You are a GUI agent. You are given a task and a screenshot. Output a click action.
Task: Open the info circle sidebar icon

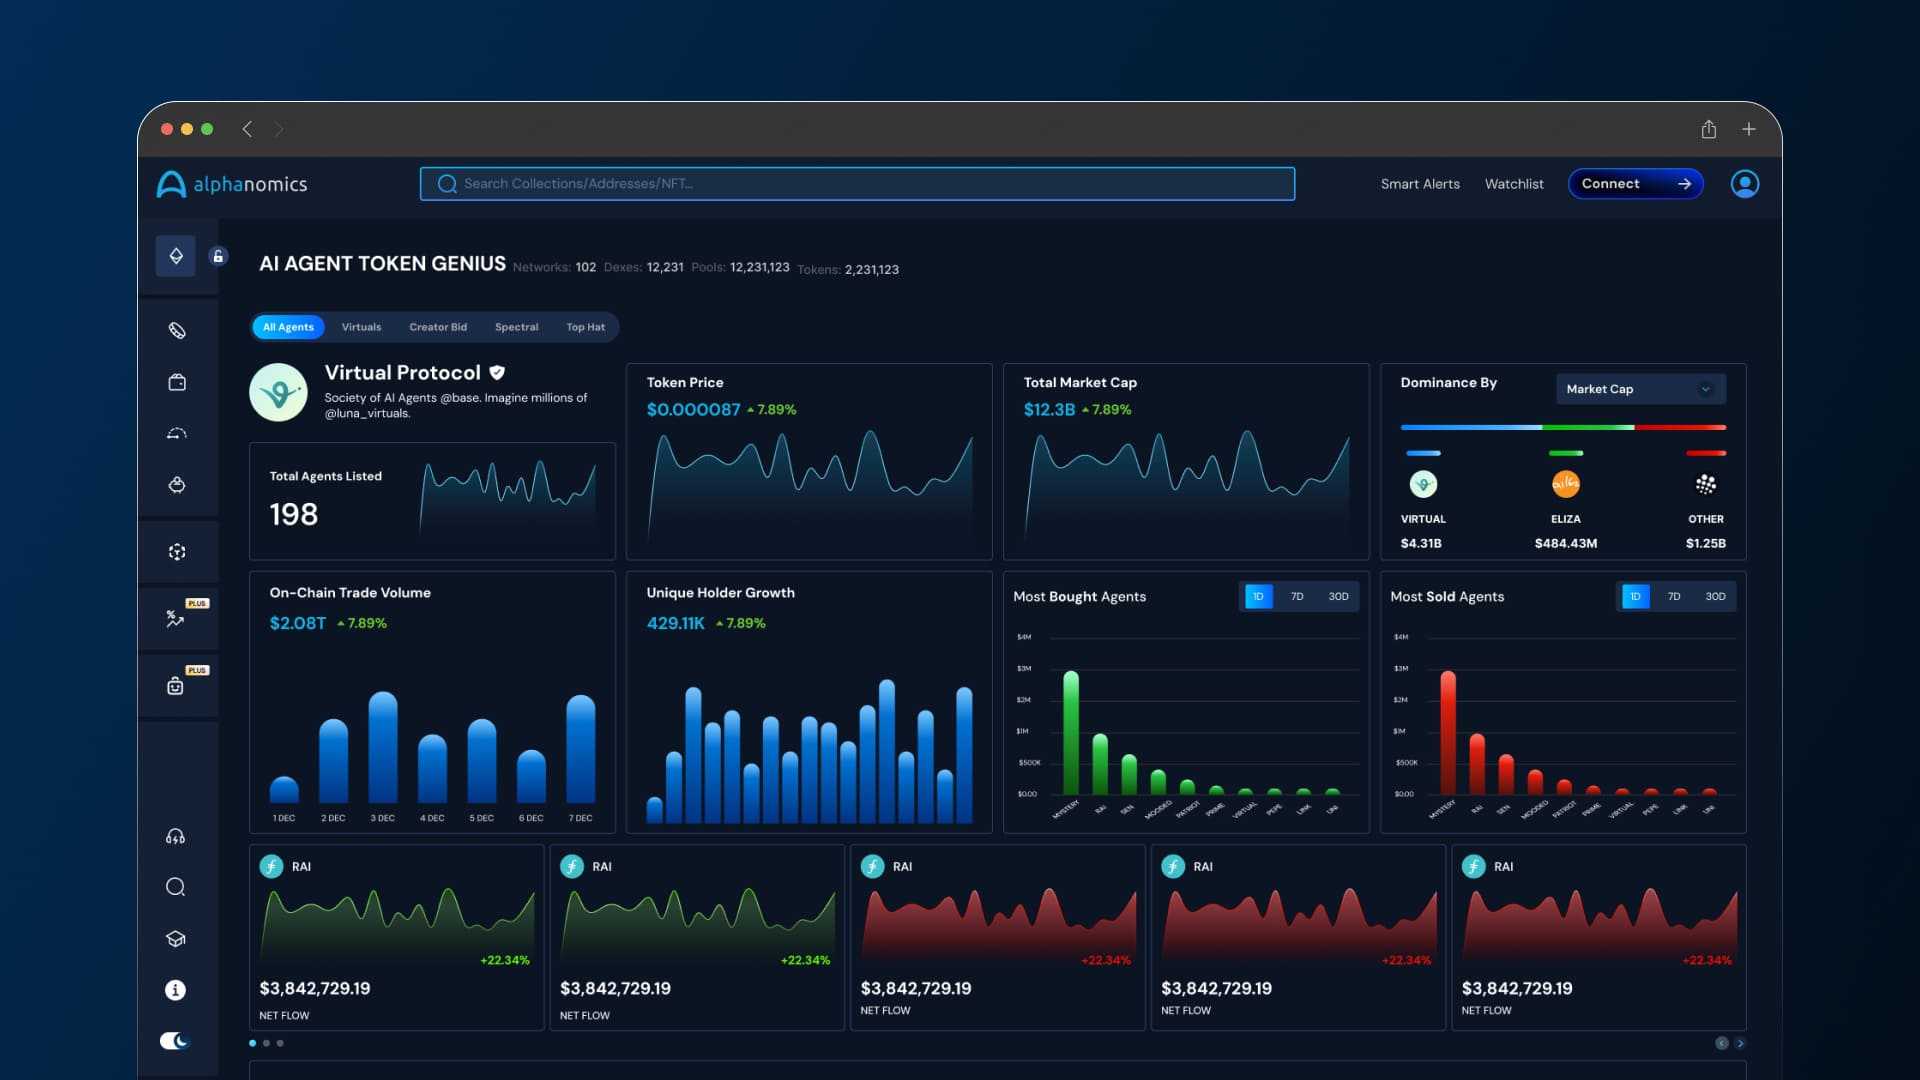175,990
